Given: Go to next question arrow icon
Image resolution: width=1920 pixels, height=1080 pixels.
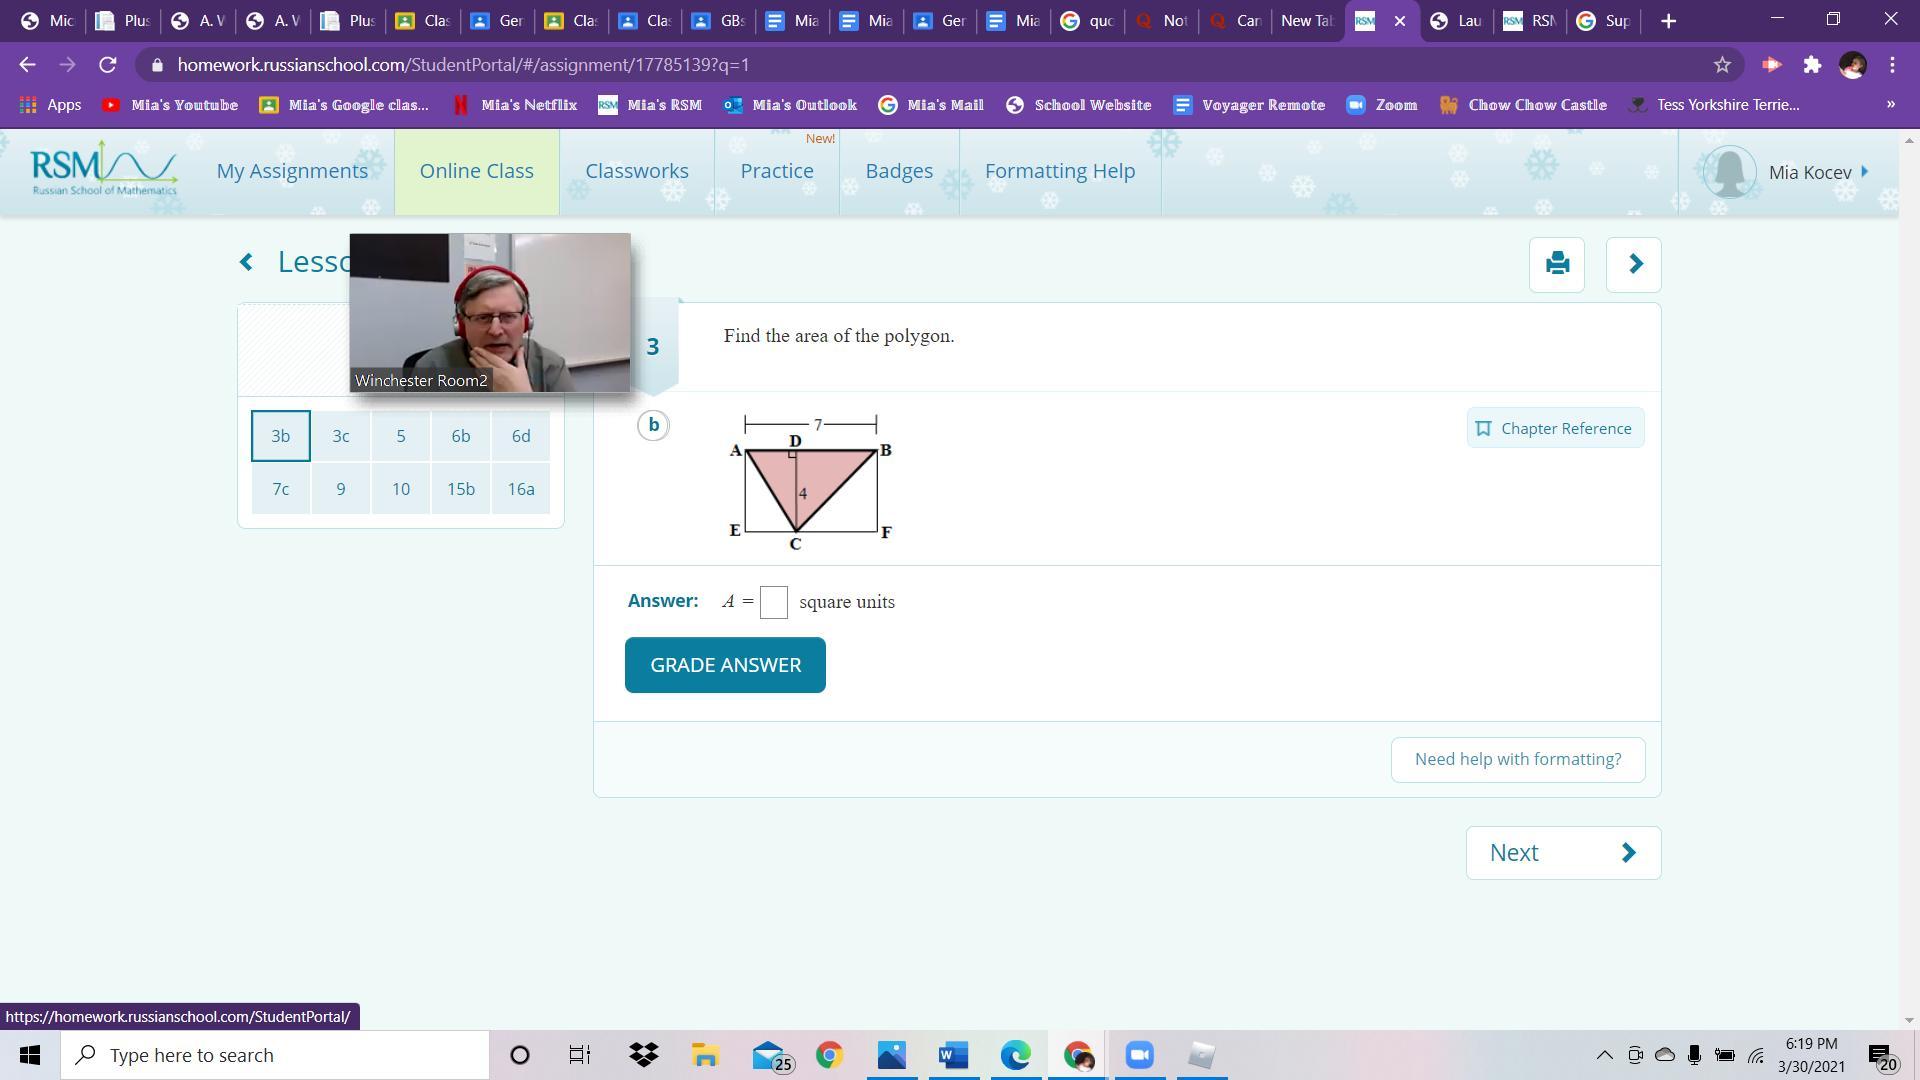Looking at the screenshot, I should point(1633,264).
